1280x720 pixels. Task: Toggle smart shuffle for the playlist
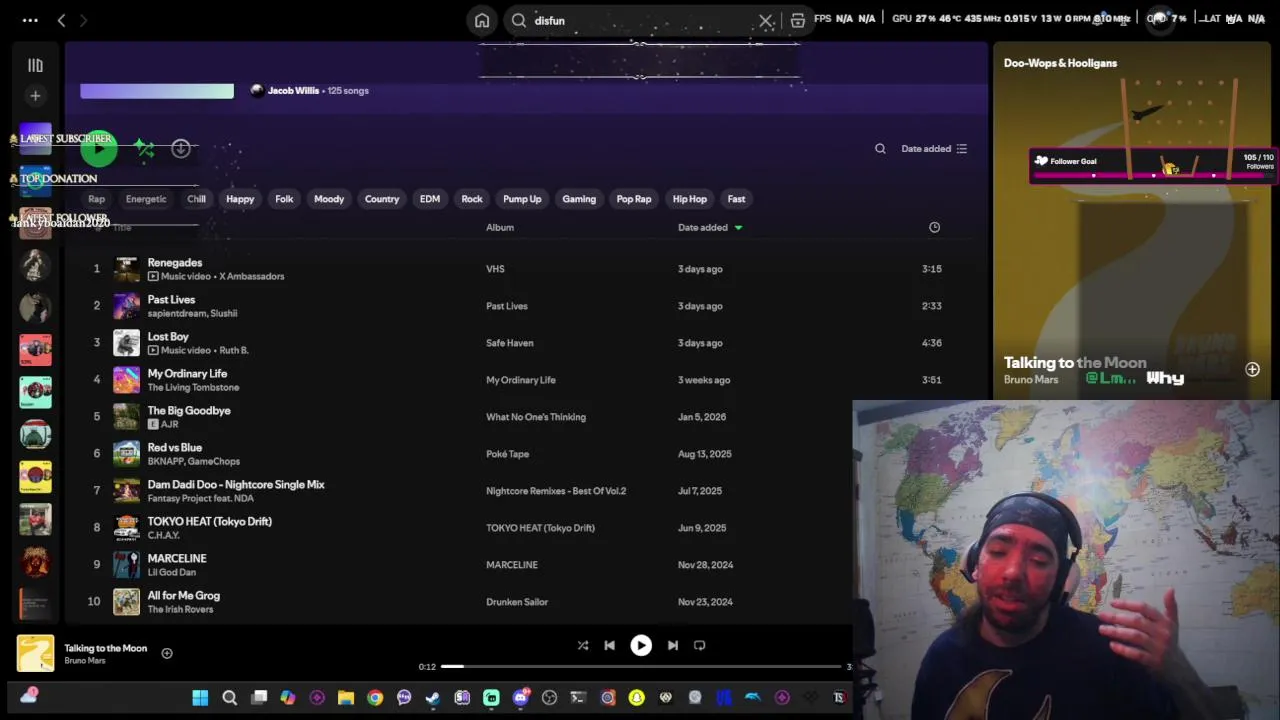pos(145,149)
